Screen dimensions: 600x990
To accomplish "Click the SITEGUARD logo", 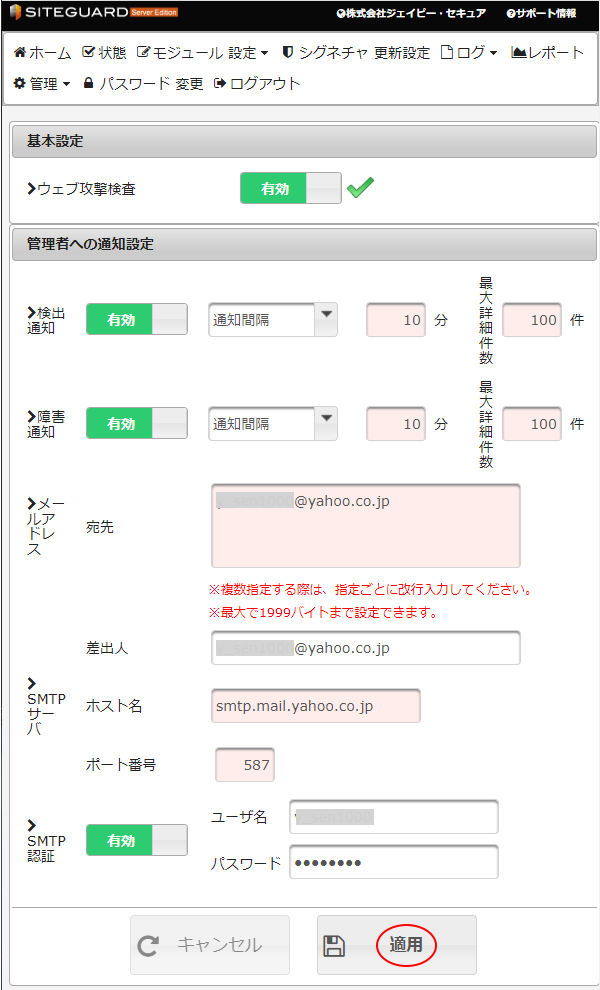I will point(94,12).
